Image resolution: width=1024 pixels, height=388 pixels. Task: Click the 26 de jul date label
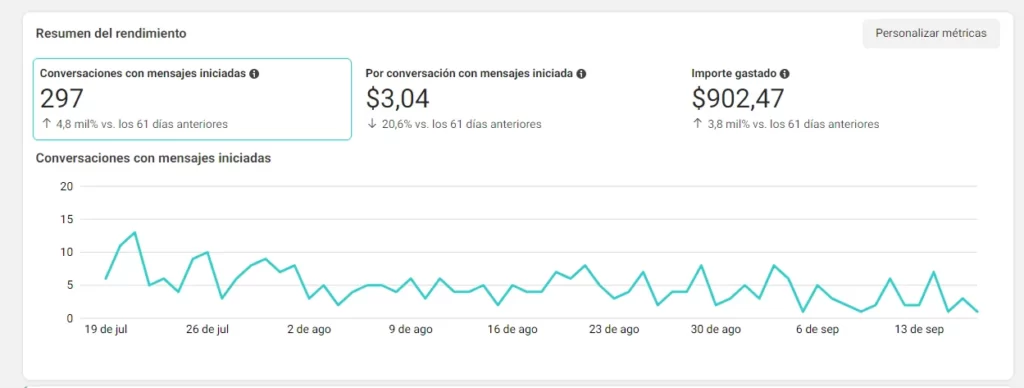pos(207,330)
